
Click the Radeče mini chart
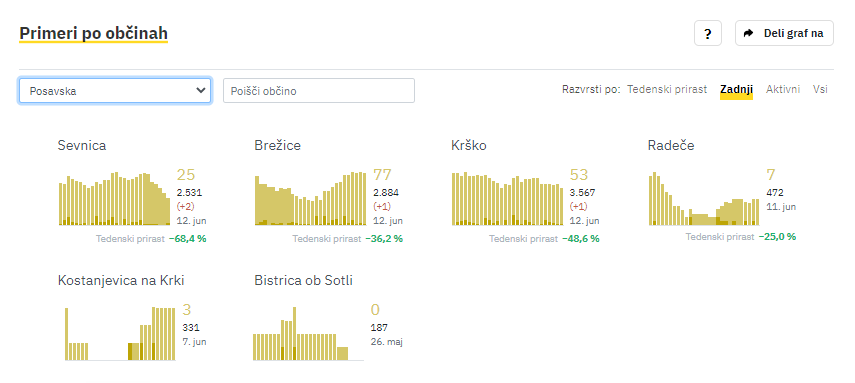point(704,199)
